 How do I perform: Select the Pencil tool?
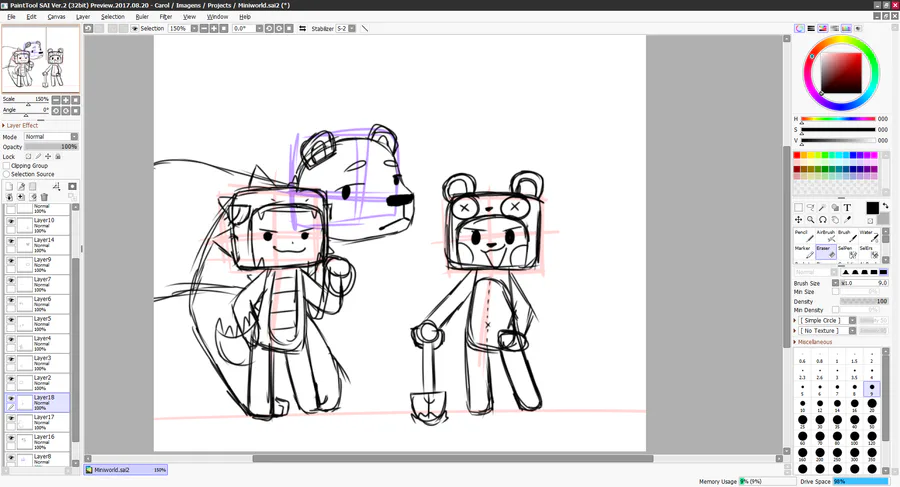[804, 235]
